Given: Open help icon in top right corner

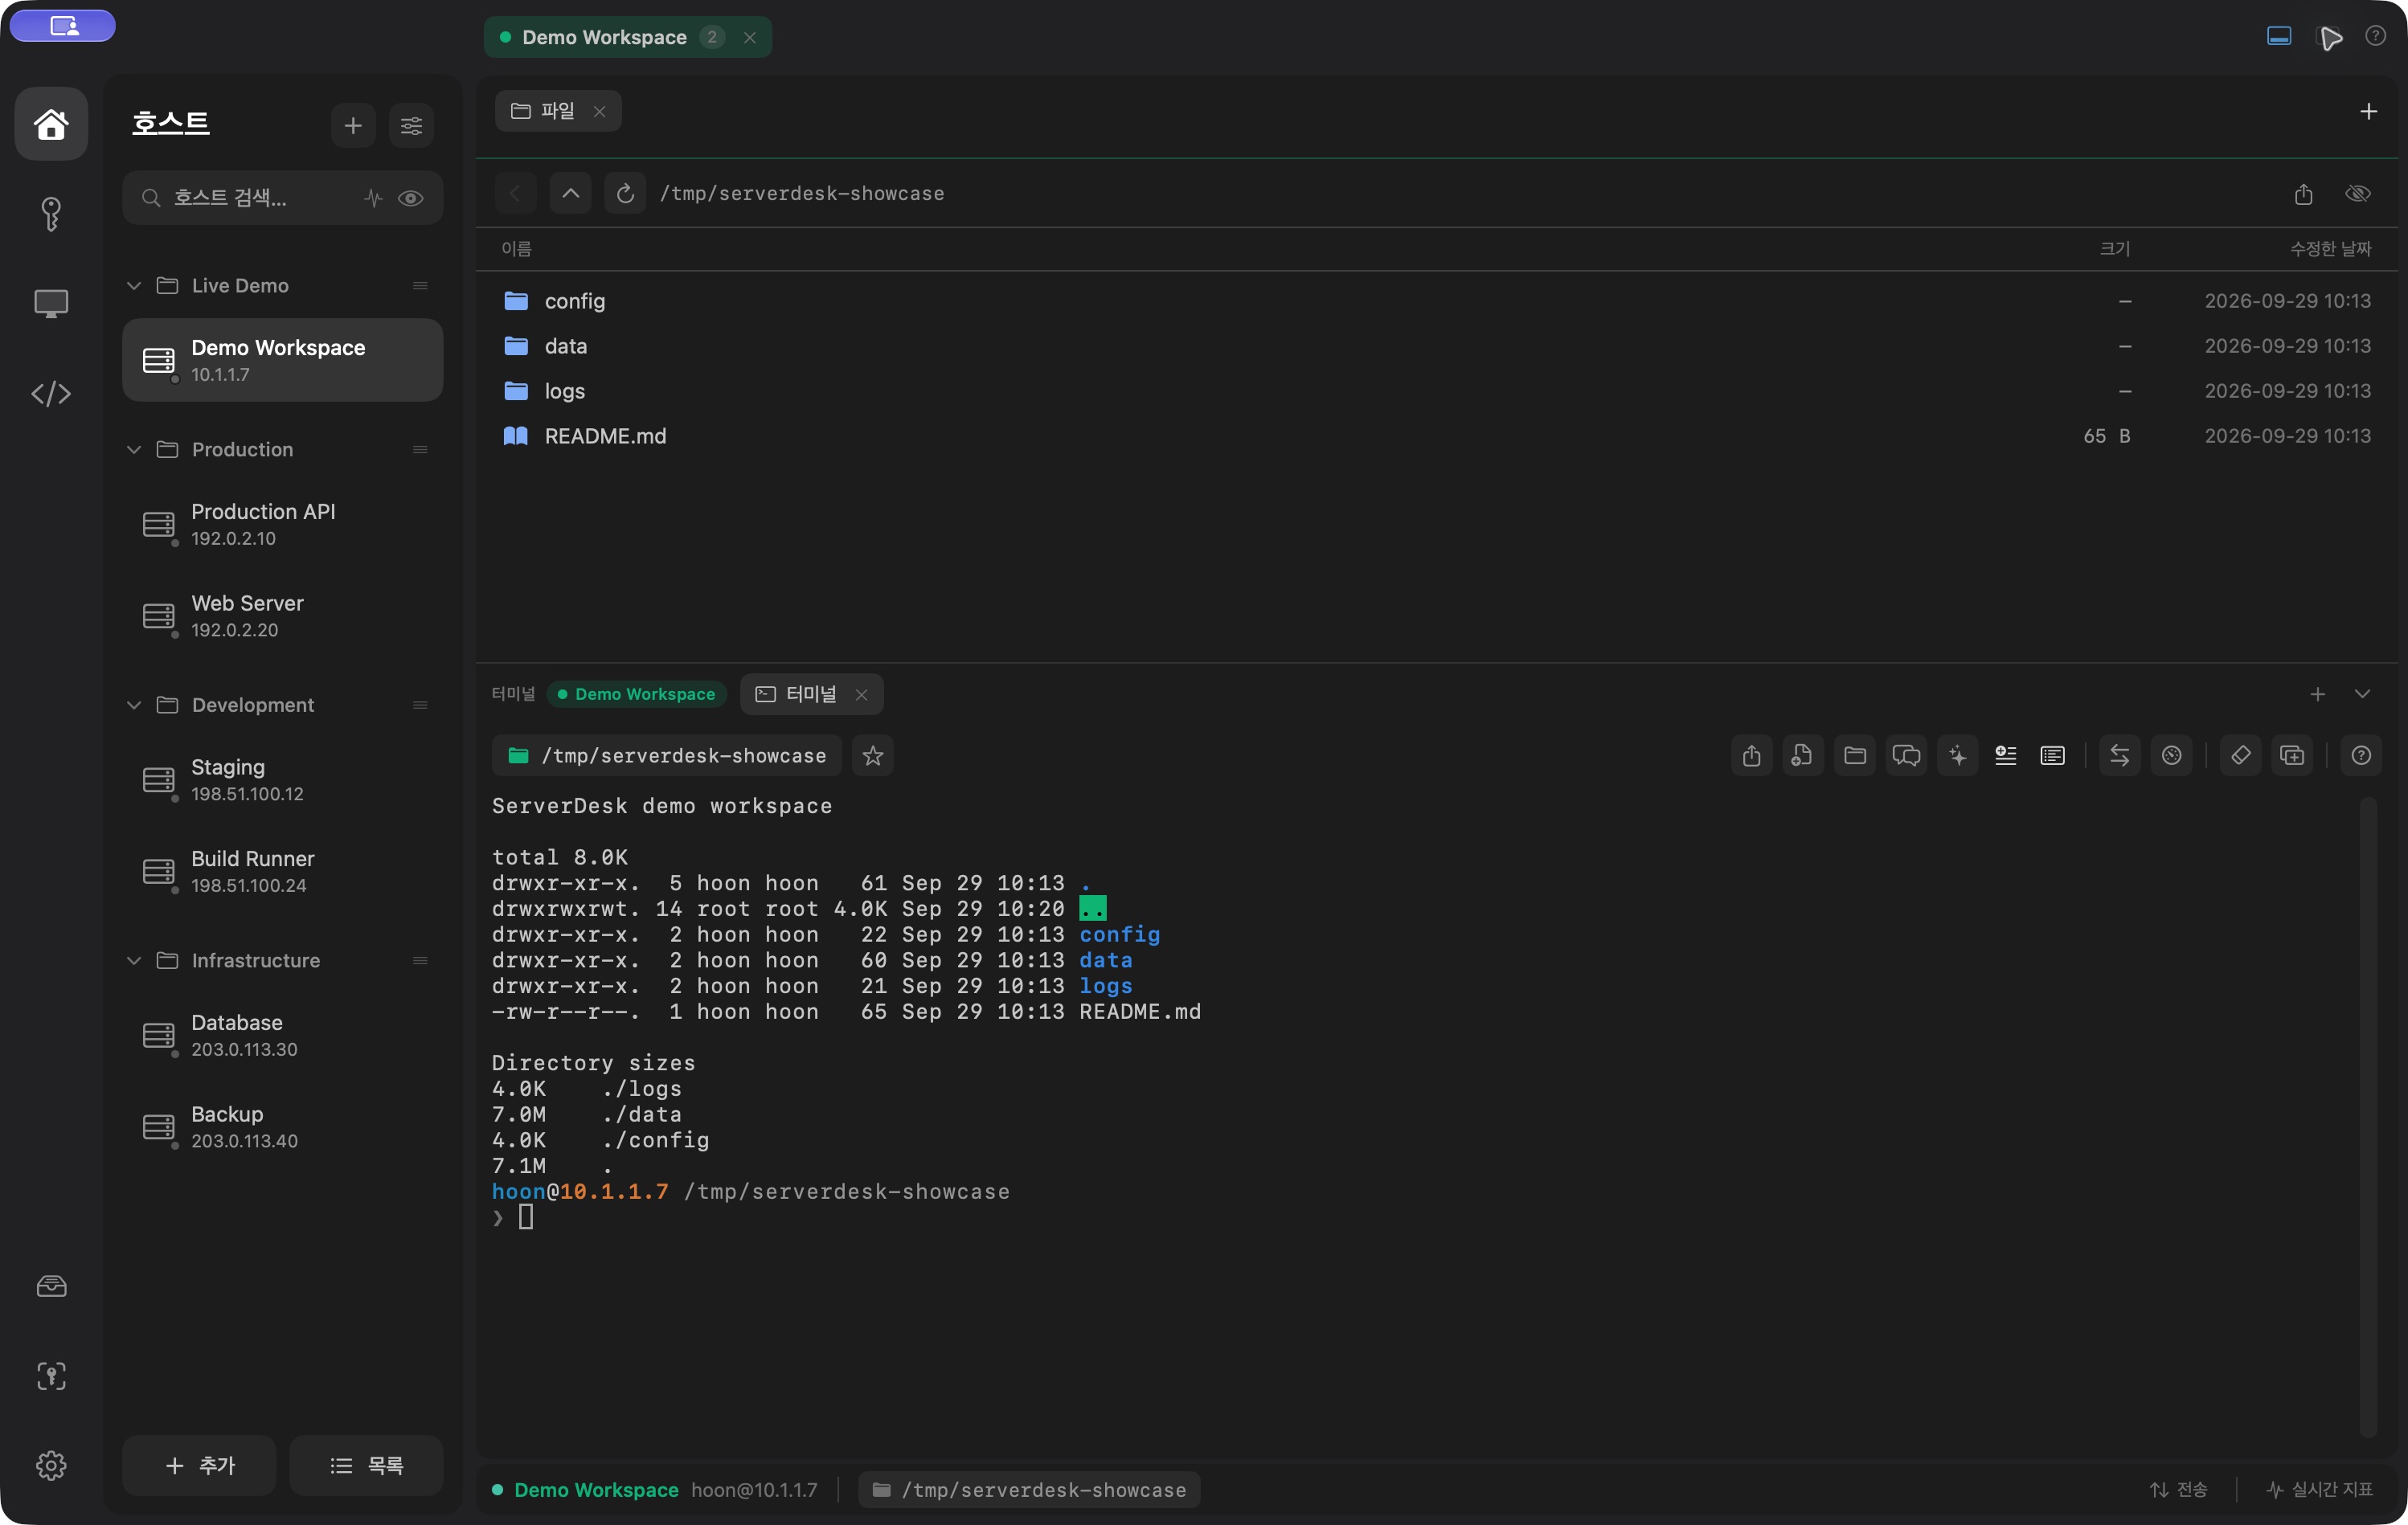Looking at the screenshot, I should point(2376,37).
